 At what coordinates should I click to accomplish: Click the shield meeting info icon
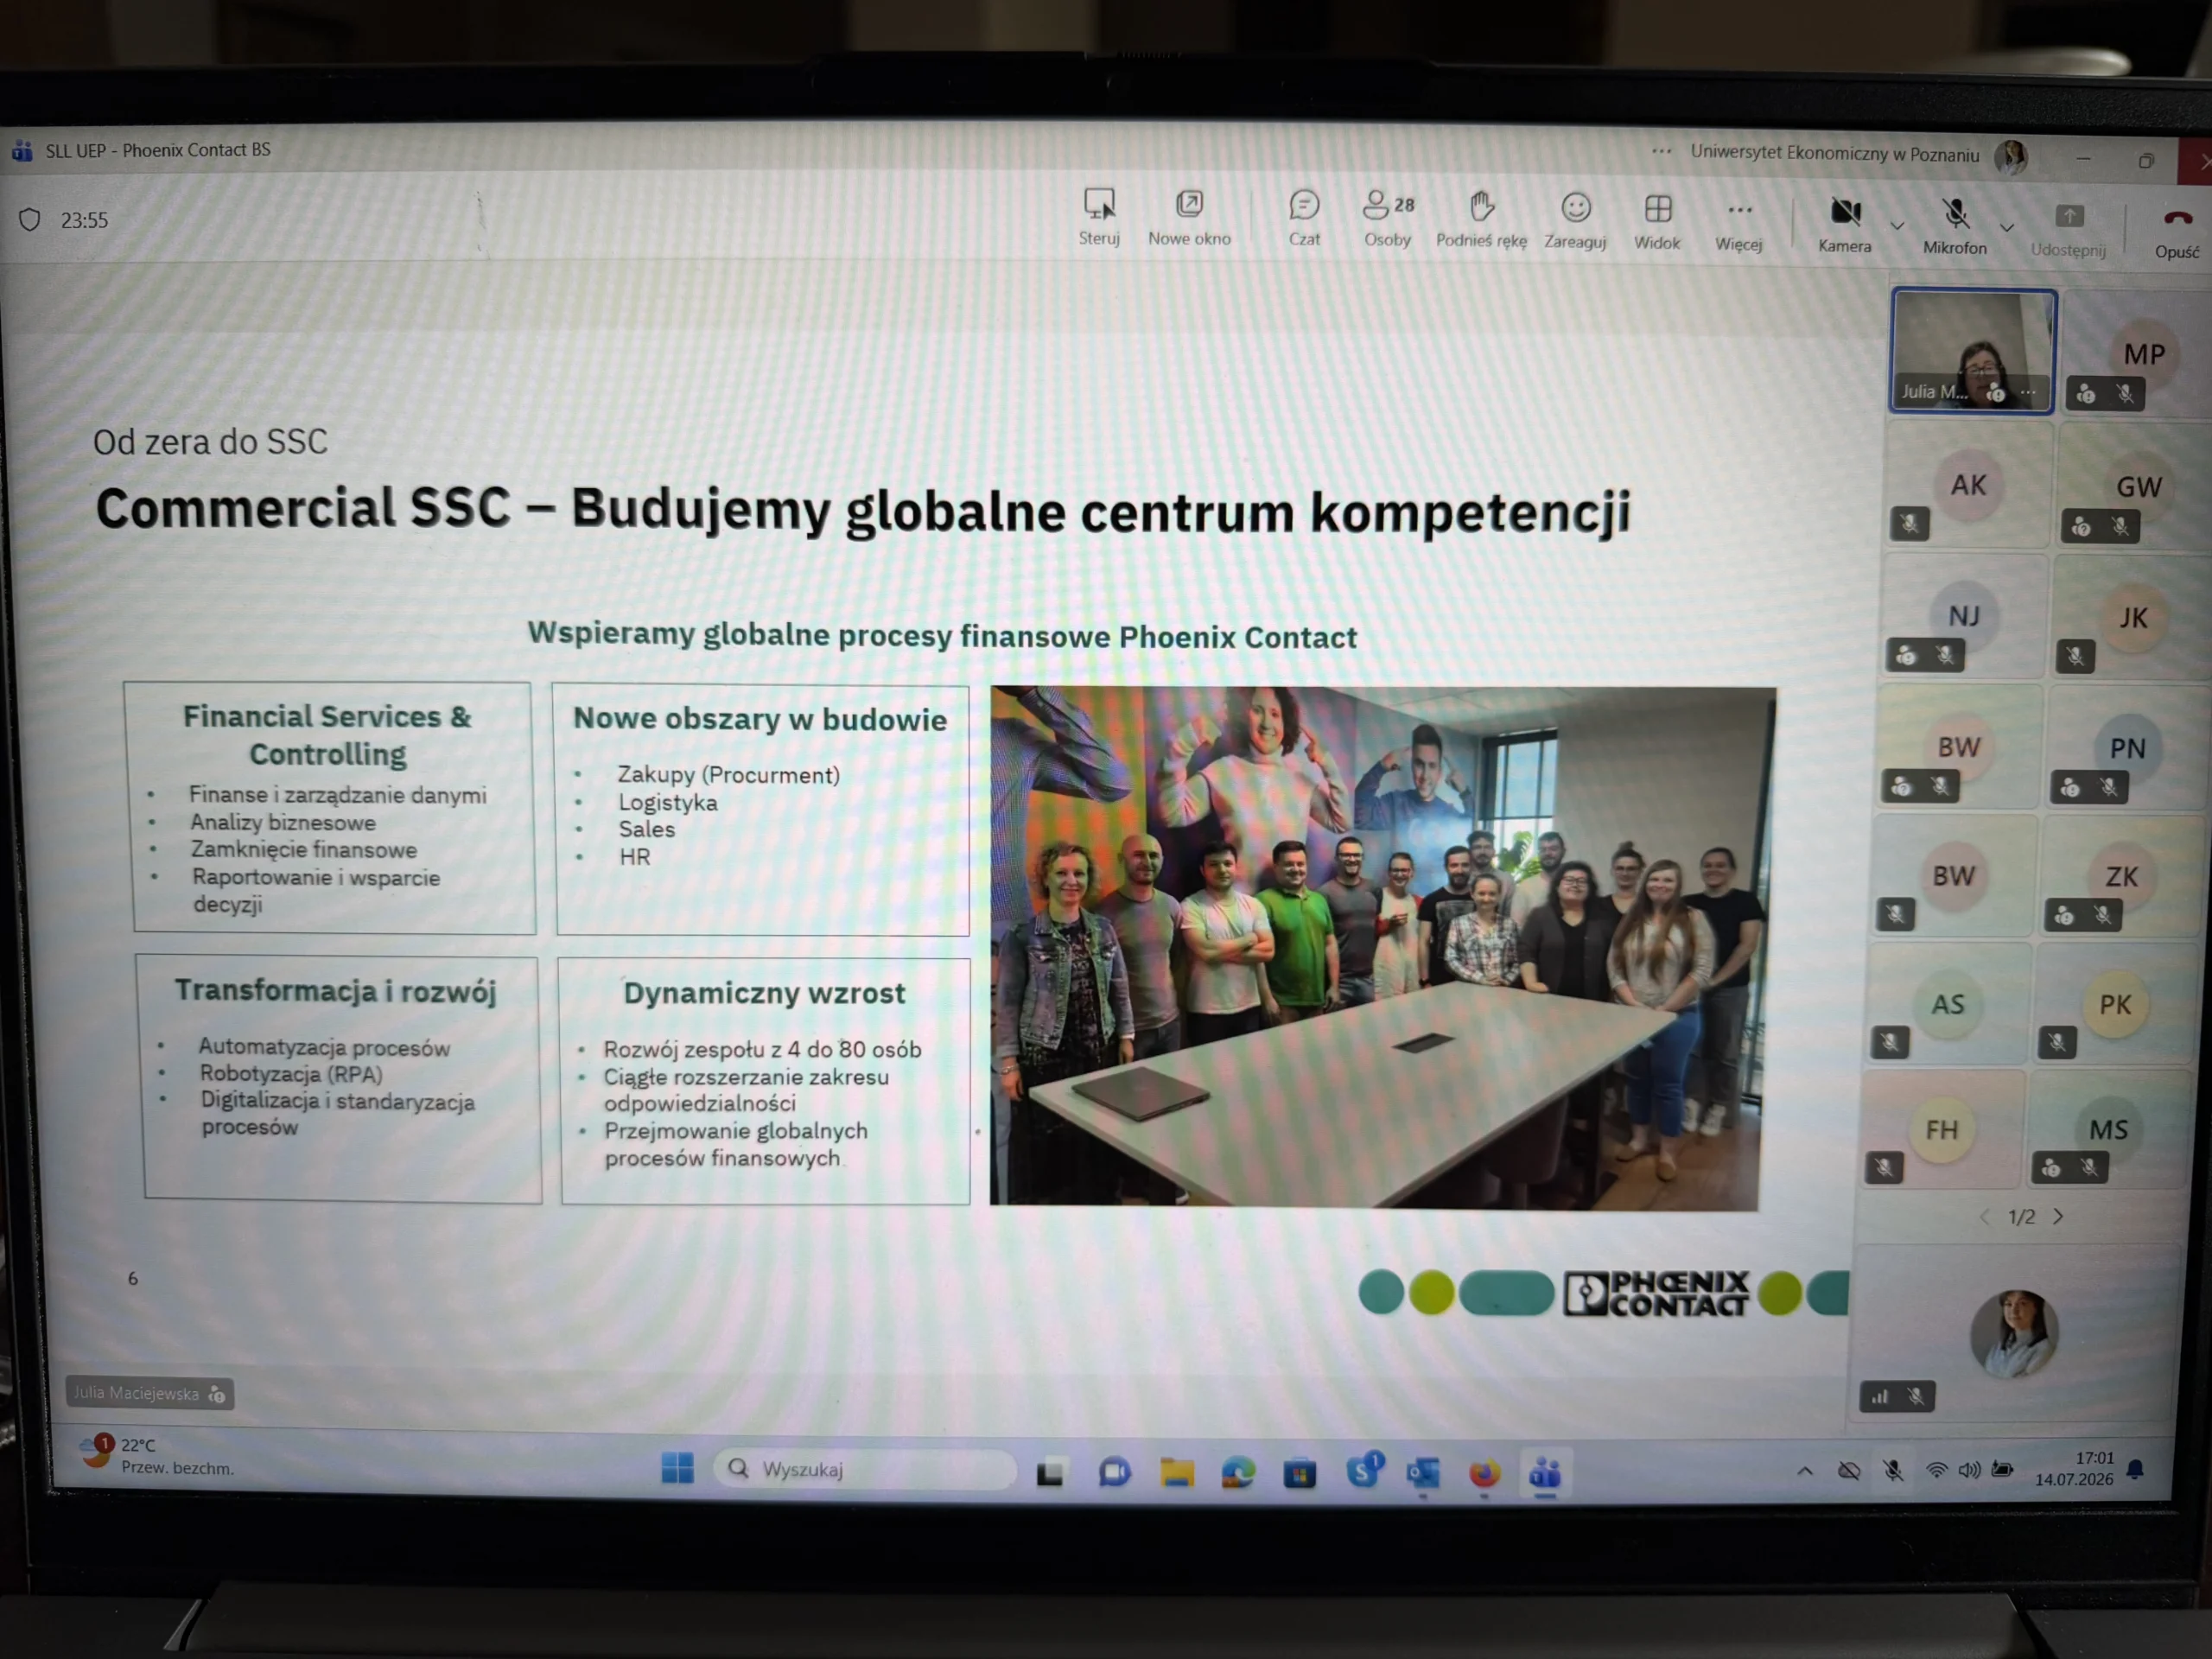coord(30,219)
